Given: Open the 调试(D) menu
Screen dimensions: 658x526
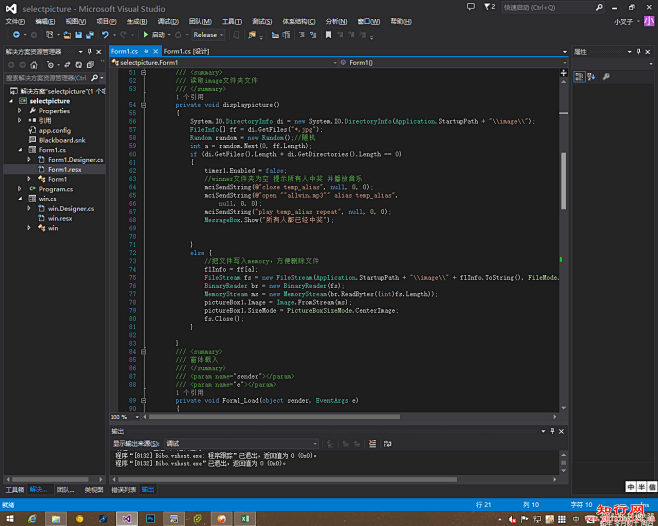Looking at the screenshot, I should 167,20.
